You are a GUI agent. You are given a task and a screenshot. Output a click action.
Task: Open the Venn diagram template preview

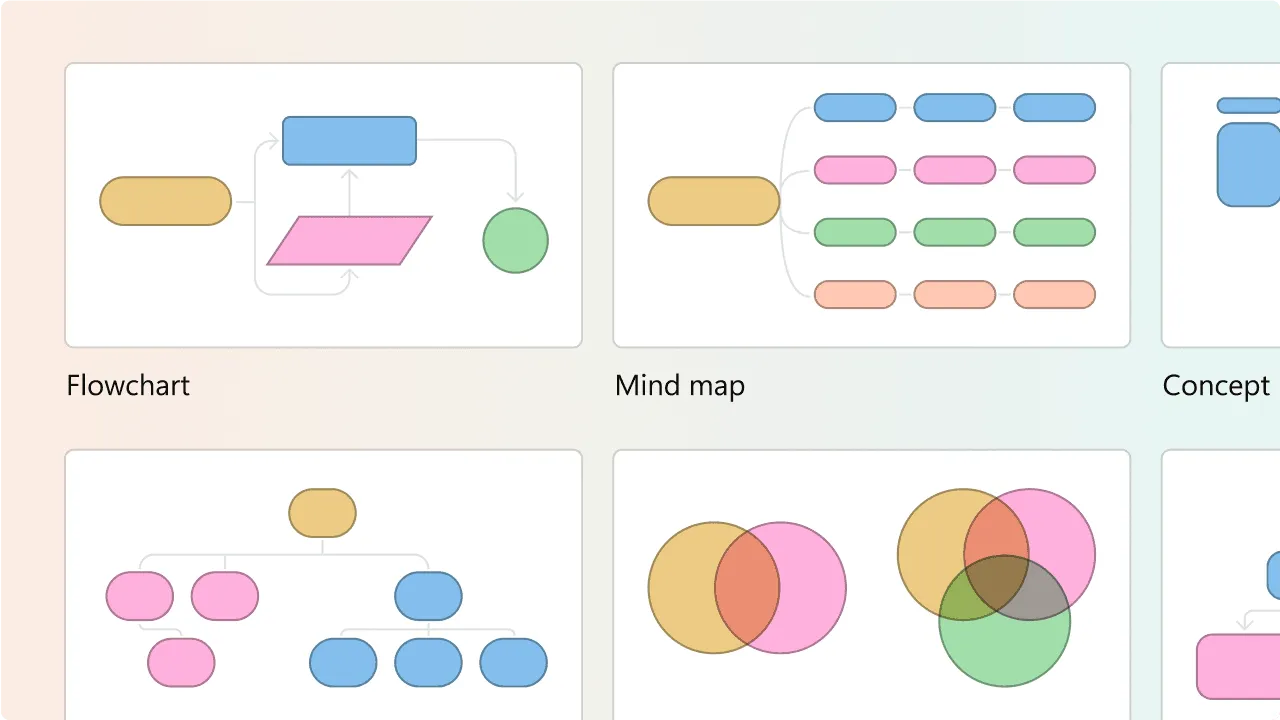click(x=871, y=590)
